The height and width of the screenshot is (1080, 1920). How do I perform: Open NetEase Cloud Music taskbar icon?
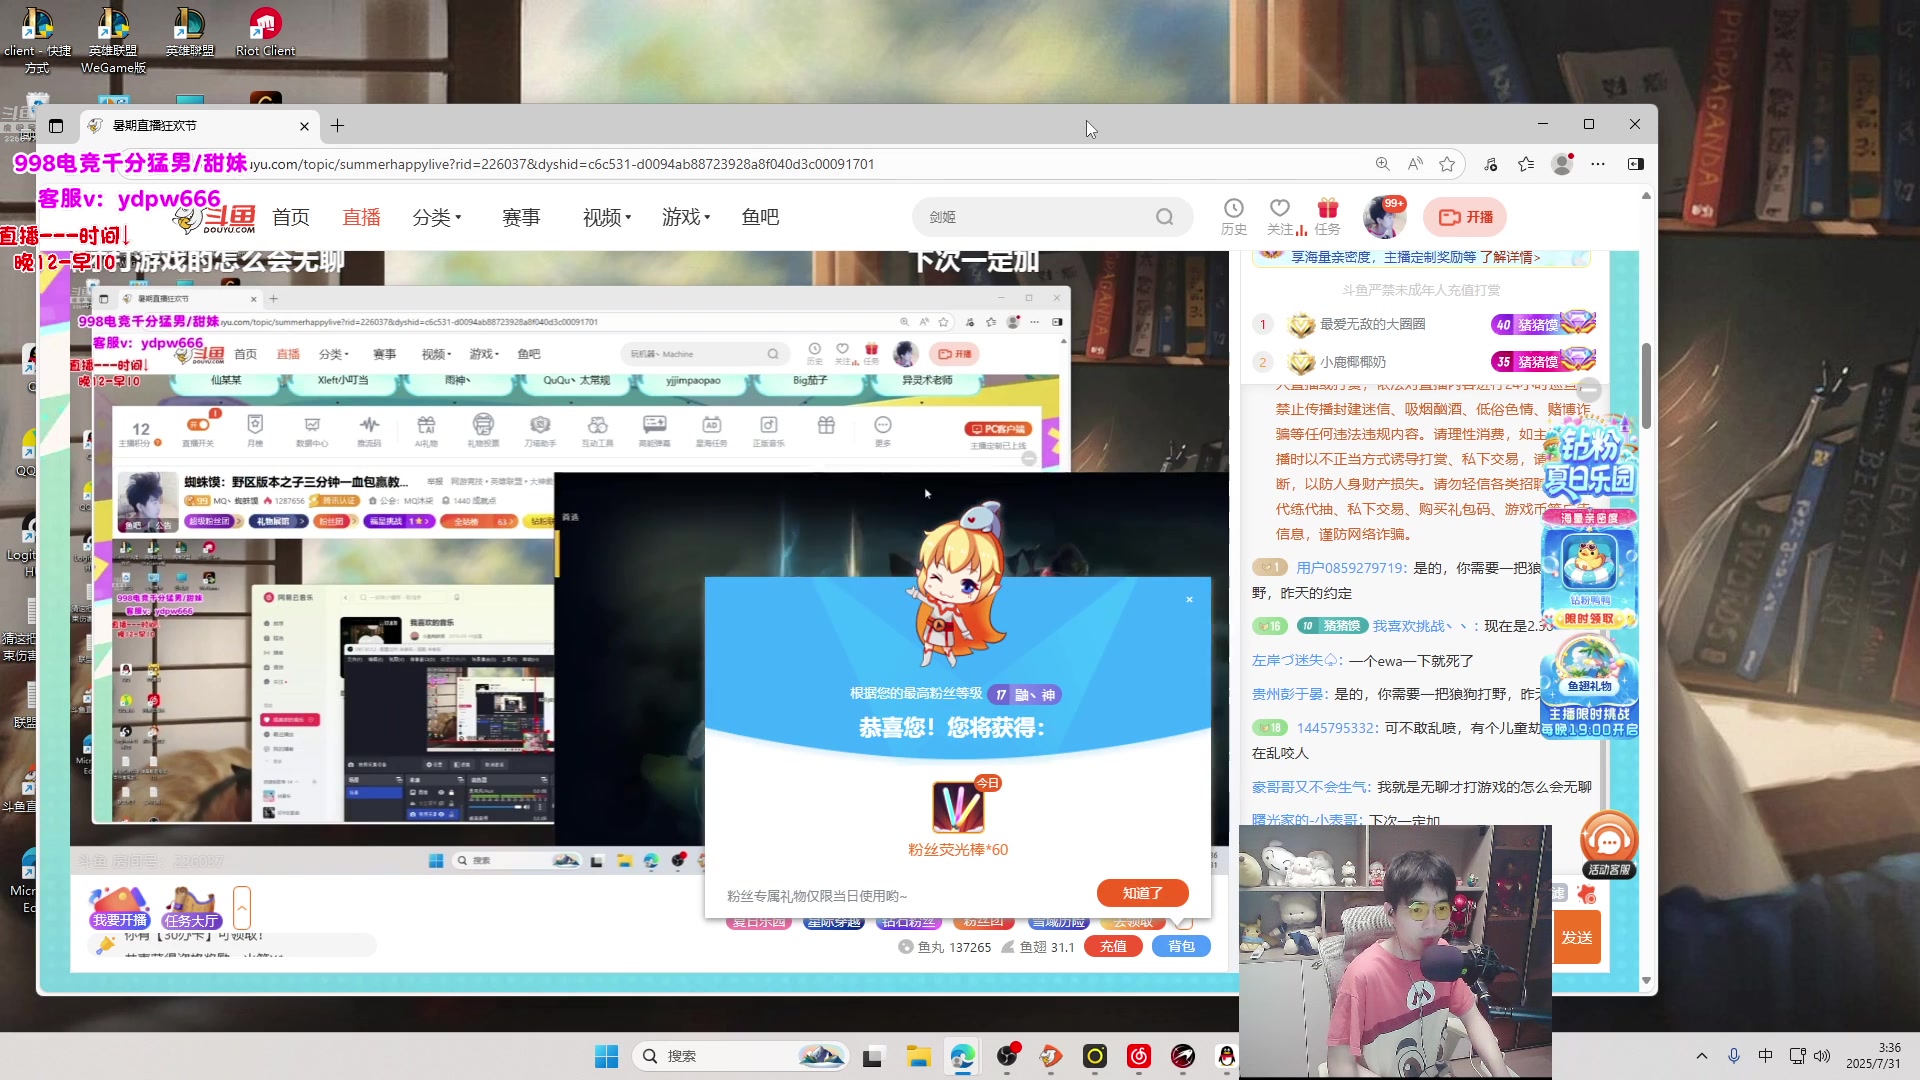(1138, 1056)
